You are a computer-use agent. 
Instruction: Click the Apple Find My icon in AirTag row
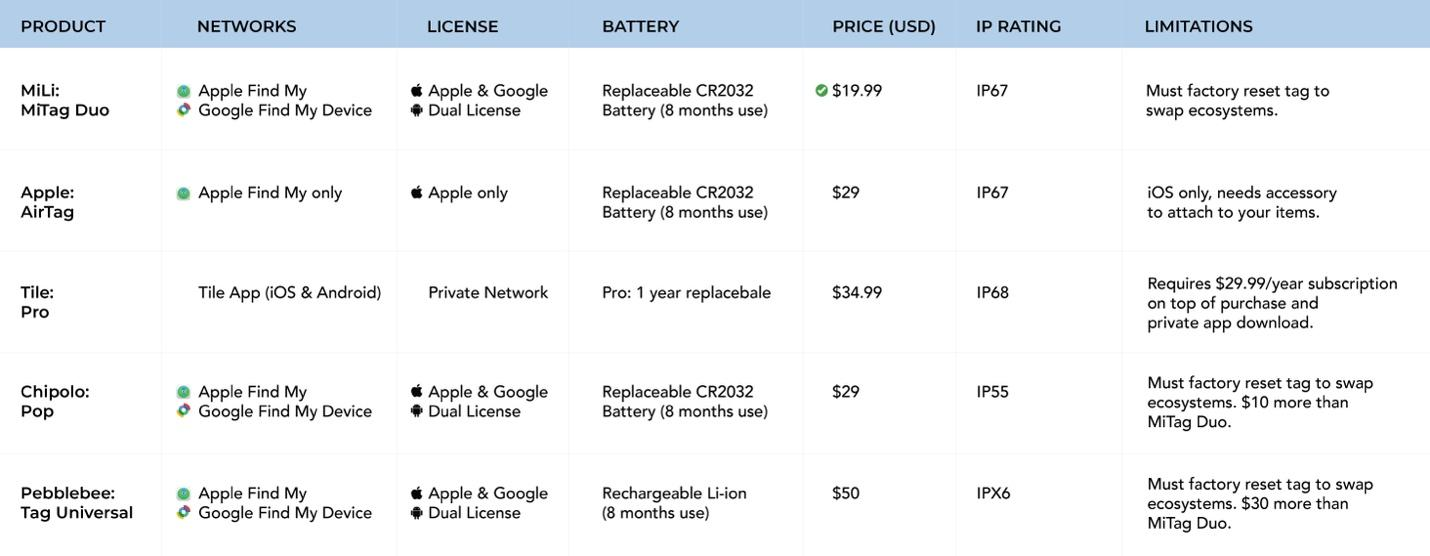coord(184,193)
